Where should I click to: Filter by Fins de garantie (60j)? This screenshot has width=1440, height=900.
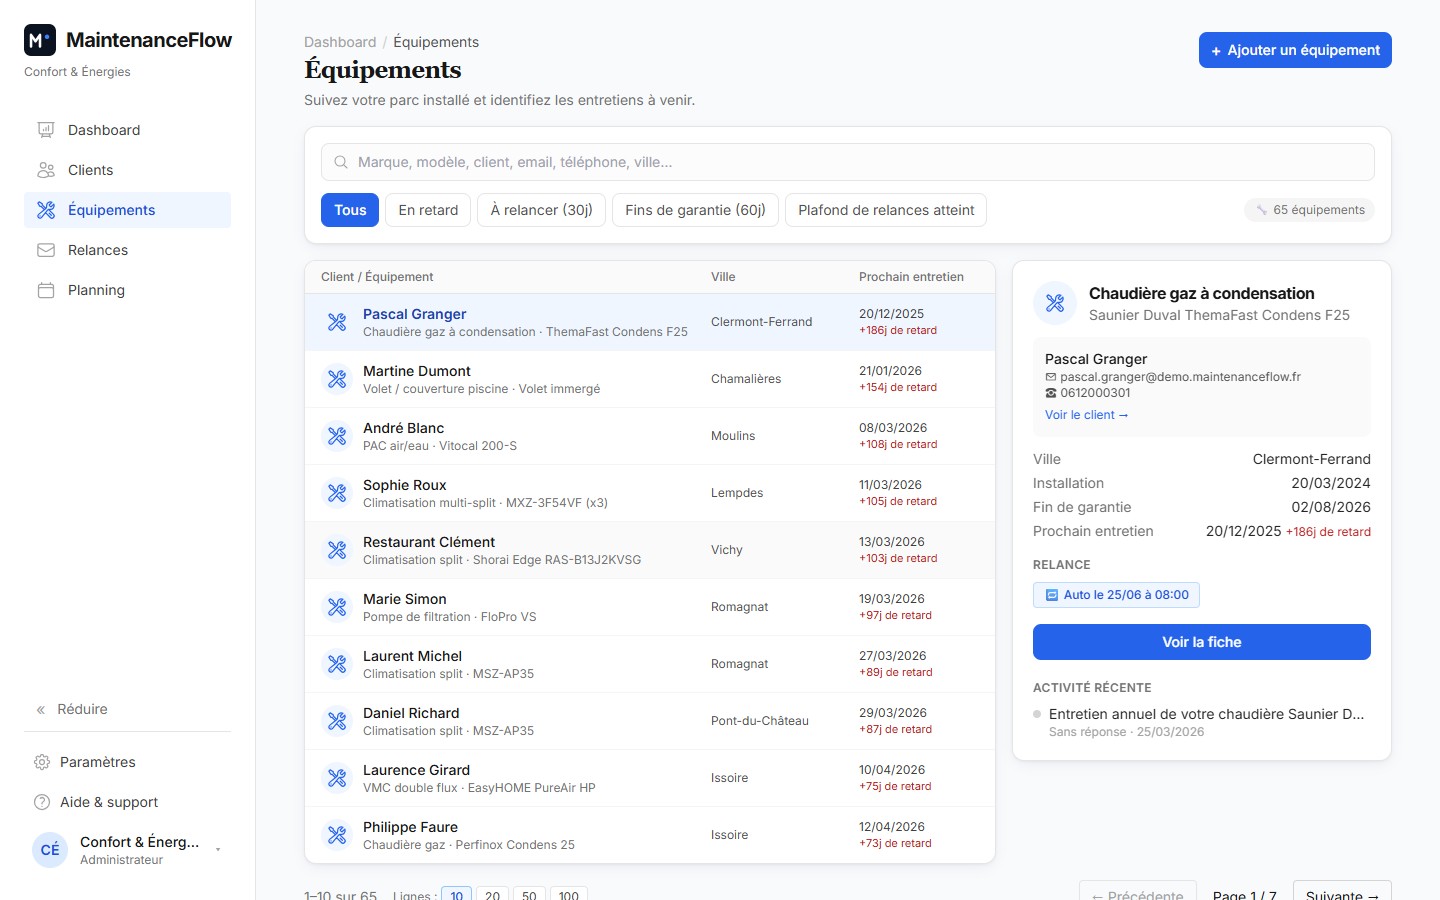695,210
